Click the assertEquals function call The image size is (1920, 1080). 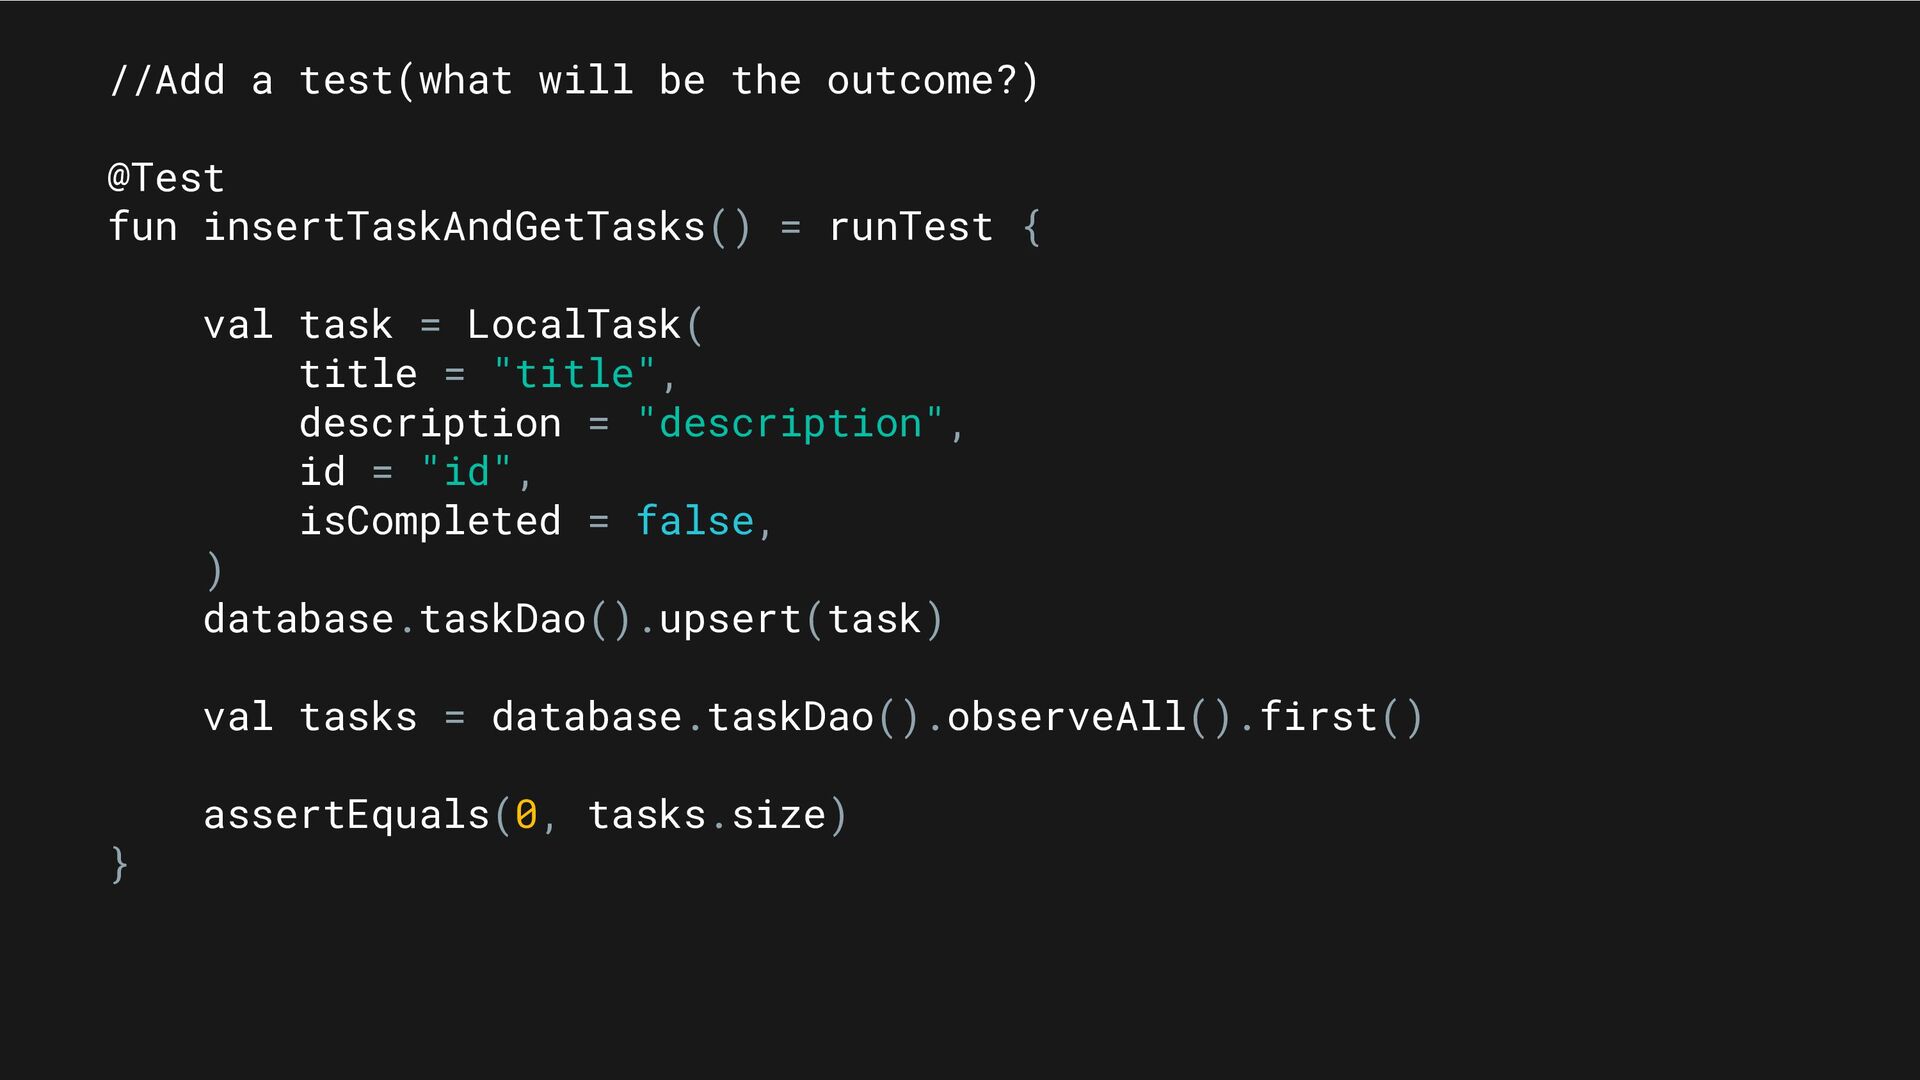coord(346,815)
